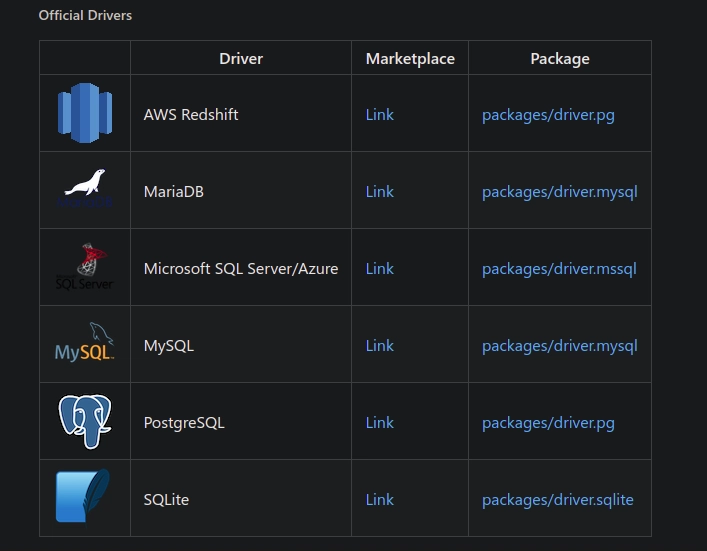Click the Microsoft SQL Server/Azure driver name
Screen dimensions: 707x551
tap(241, 269)
